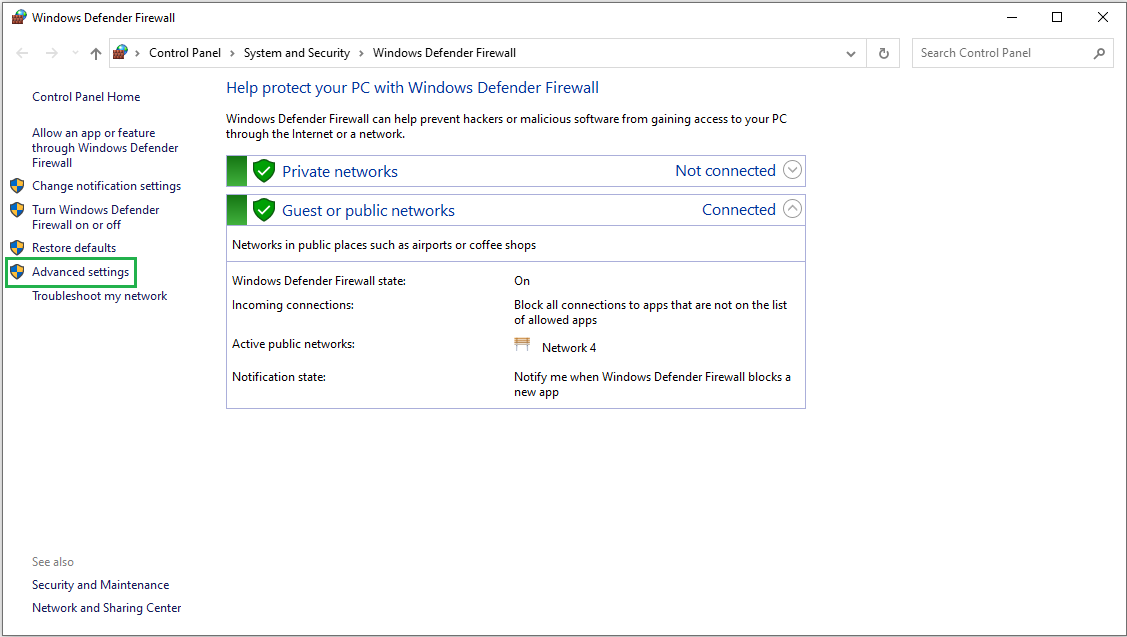Open System and Security breadcrumb
The image size is (1127, 637).
(x=297, y=53)
